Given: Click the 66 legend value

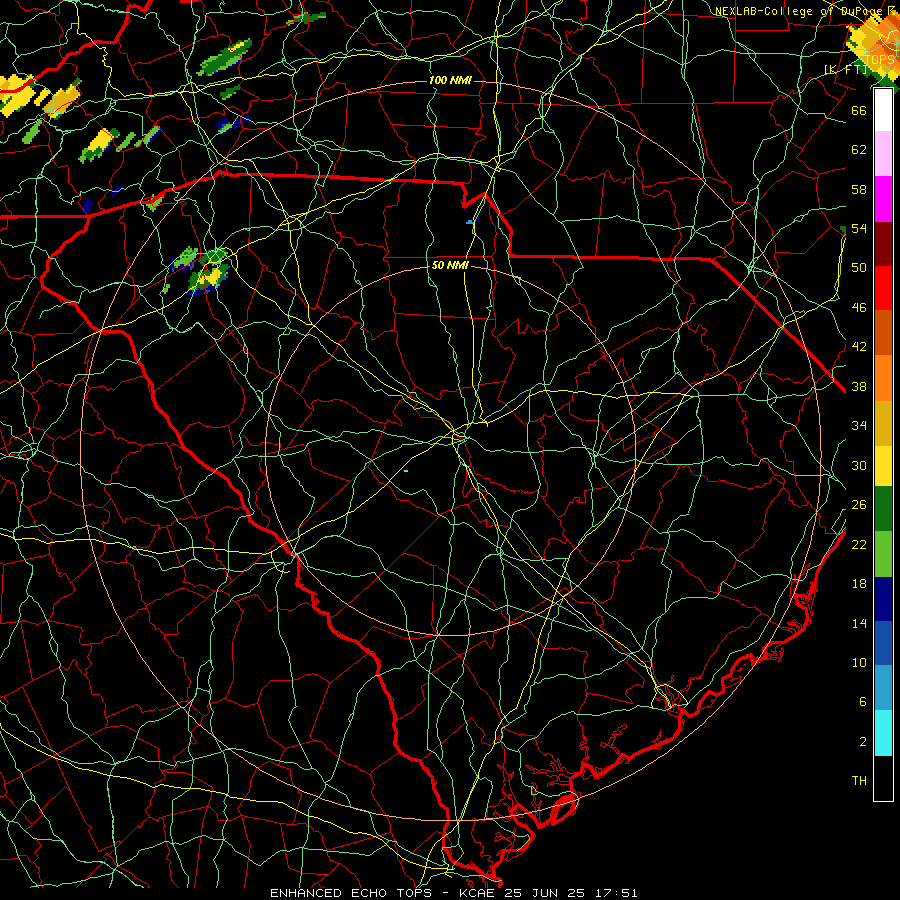Looking at the screenshot, I should tap(859, 110).
